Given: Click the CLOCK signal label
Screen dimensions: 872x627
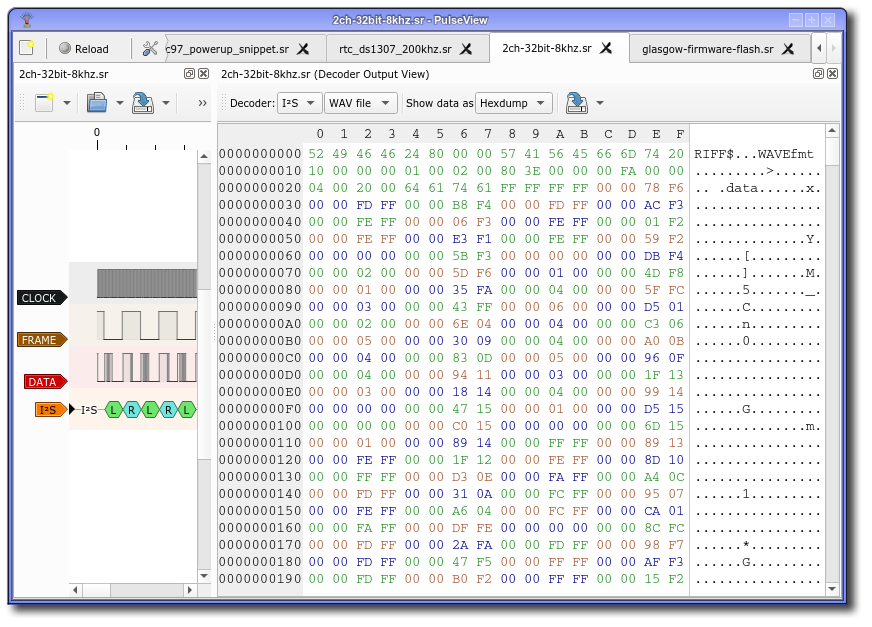Looking at the screenshot, I should coord(42,298).
